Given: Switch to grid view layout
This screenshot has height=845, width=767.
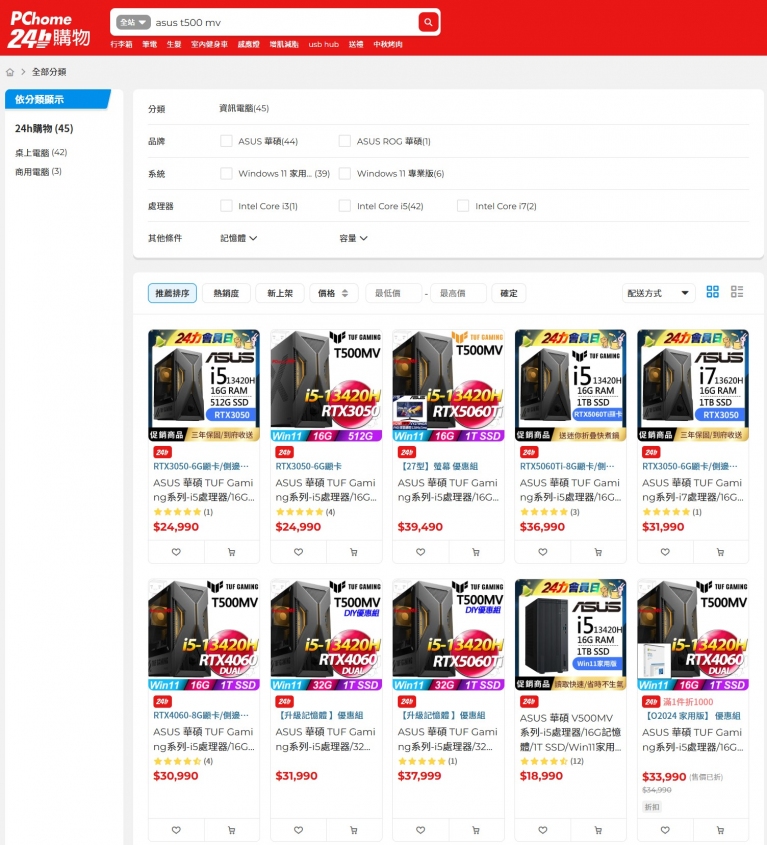Looking at the screenshot, I should pyautogui.click(x=713, y=292).
